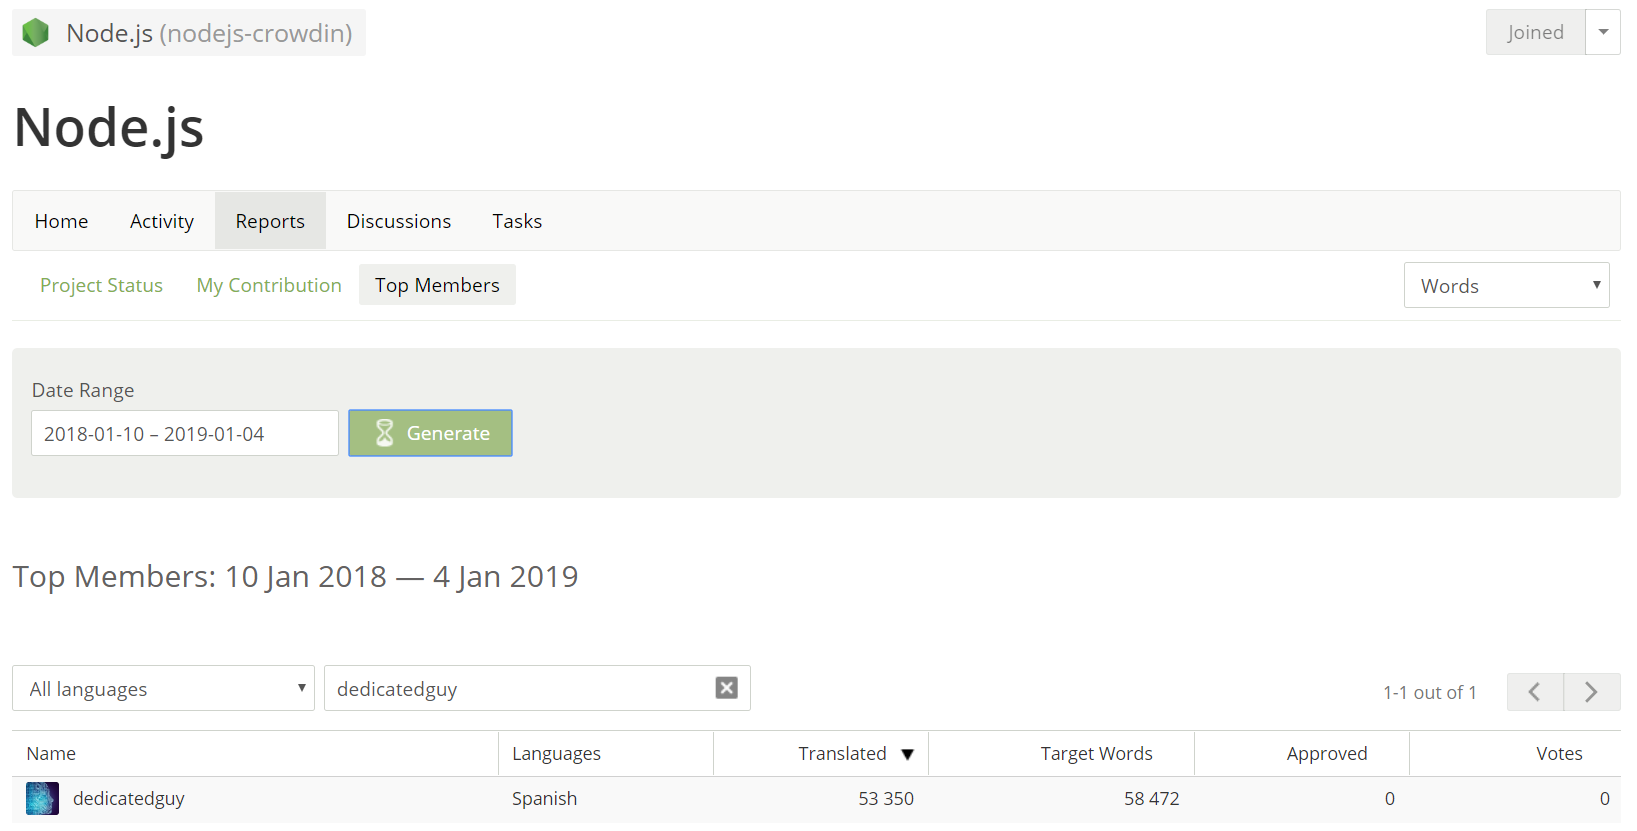Click the Translated sort descending arrow
The width and height of the screenshot is (1637, 831).
[908, 755]
